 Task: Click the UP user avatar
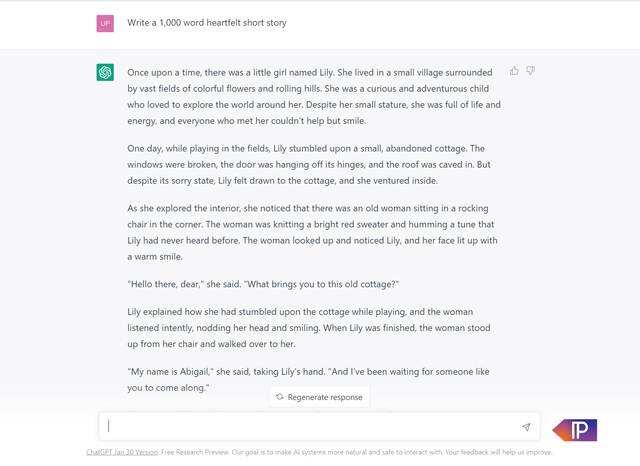pyautogui.click(x=105, y=23)
